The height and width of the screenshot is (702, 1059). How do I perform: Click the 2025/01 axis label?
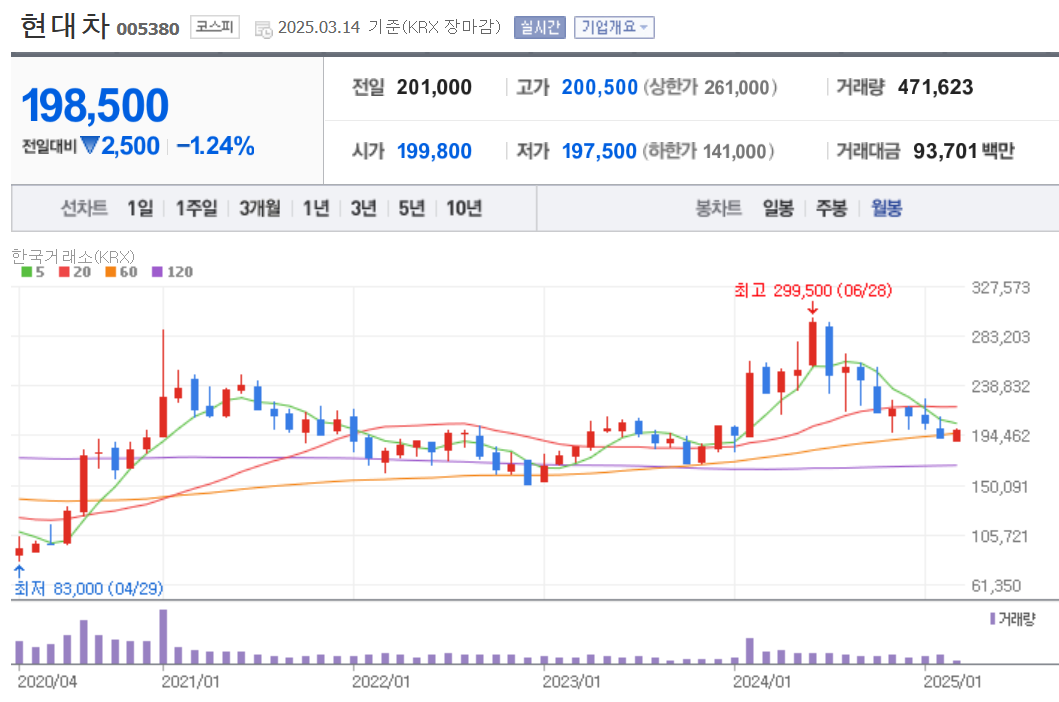(x=952, y=681)
